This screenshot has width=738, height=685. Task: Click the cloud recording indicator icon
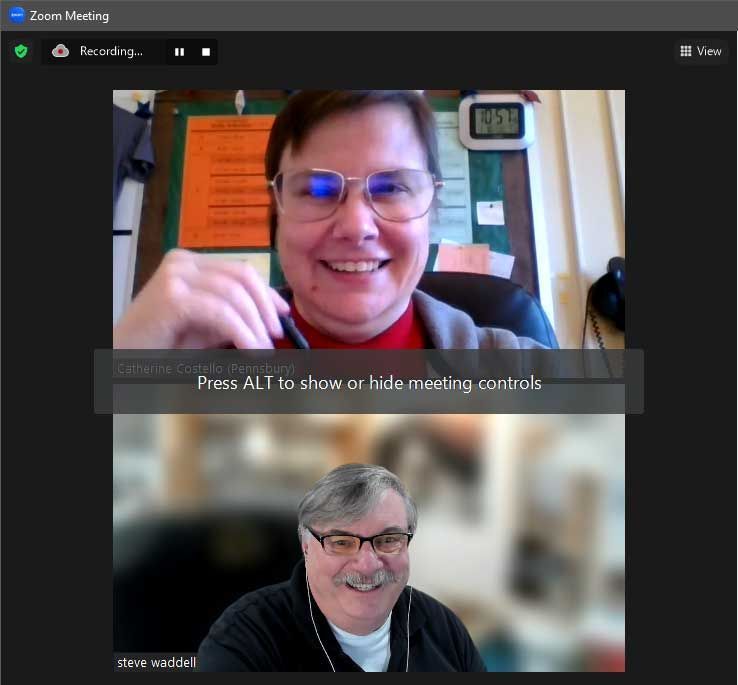[x=60, y=51]
